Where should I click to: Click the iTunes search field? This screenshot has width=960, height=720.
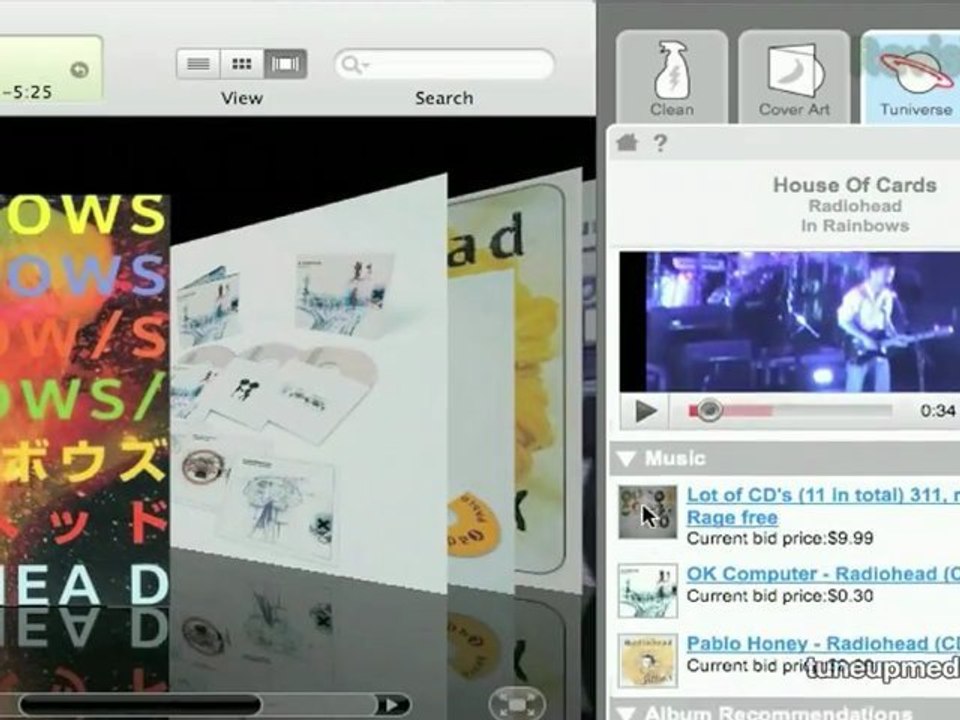pyautogui.click(x=444, y=64)
